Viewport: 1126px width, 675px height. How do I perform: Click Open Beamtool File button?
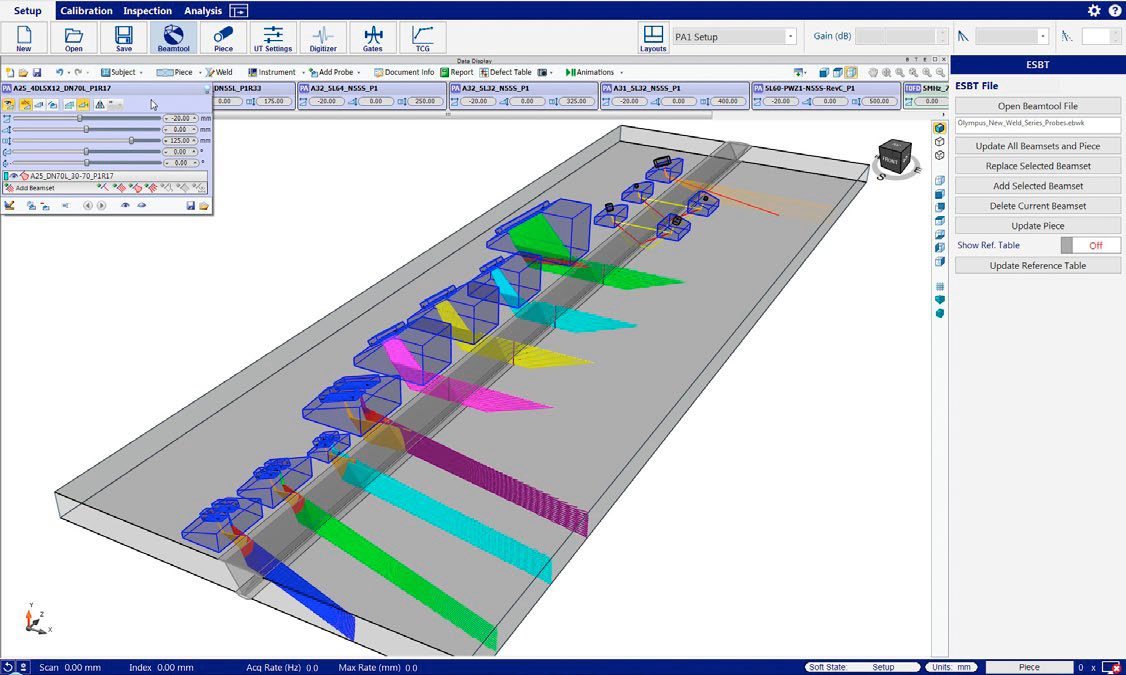point(1037,106)
